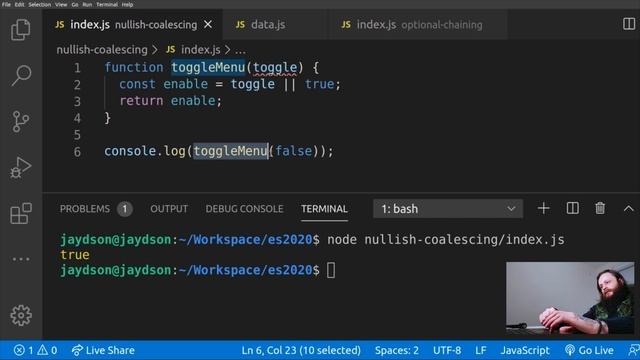The width and height of the screenshot is (640, 360).
Task: Click false argument on line 6
Action: (293, 151)
